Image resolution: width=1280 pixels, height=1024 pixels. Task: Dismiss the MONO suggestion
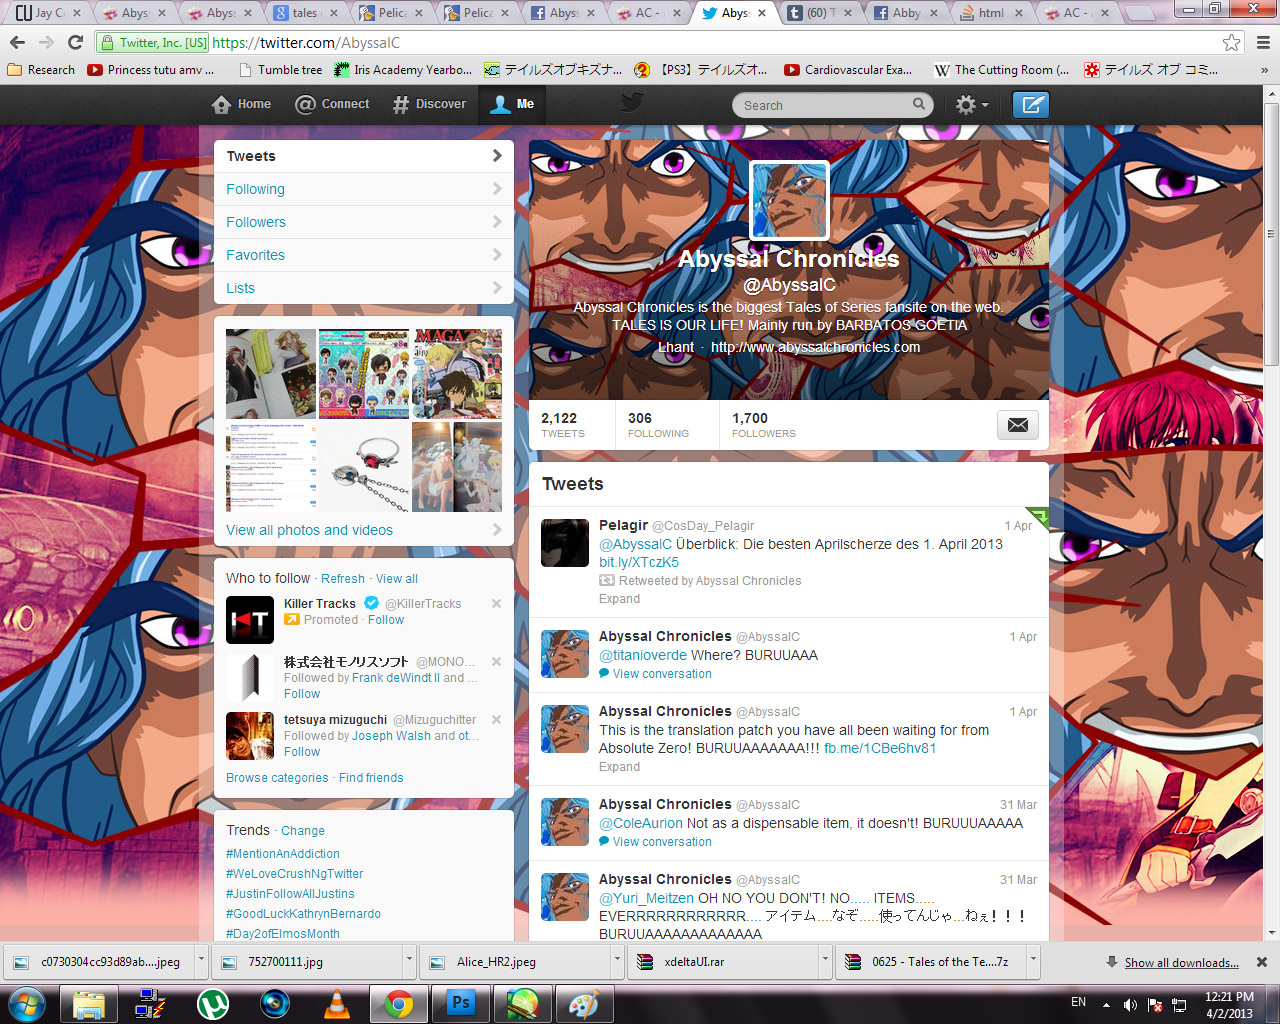(x=496, y=661)
